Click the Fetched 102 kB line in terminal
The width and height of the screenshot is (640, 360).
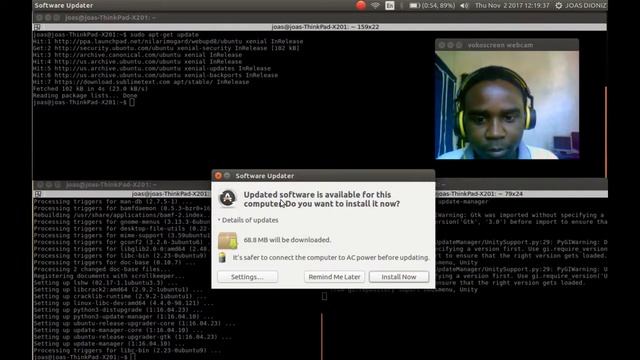click(91, 89)
